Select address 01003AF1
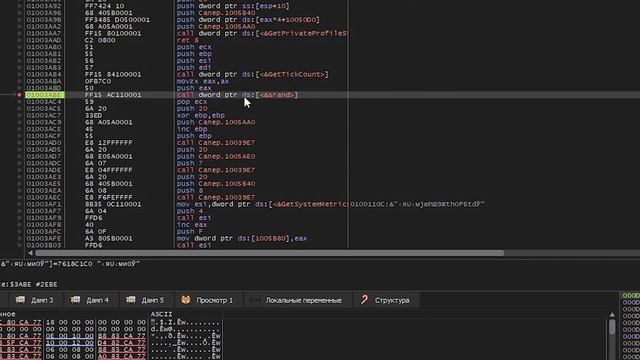640x360 pixels. 44,204
